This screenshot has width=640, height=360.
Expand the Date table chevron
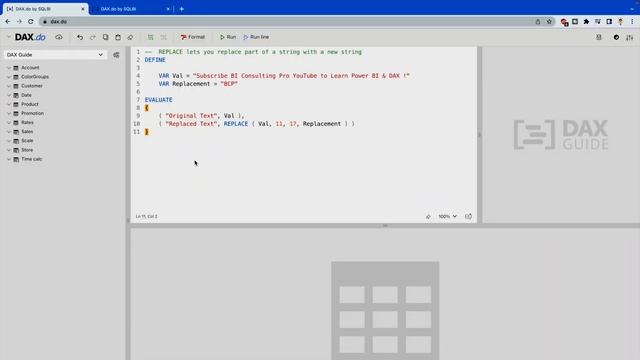9,95
